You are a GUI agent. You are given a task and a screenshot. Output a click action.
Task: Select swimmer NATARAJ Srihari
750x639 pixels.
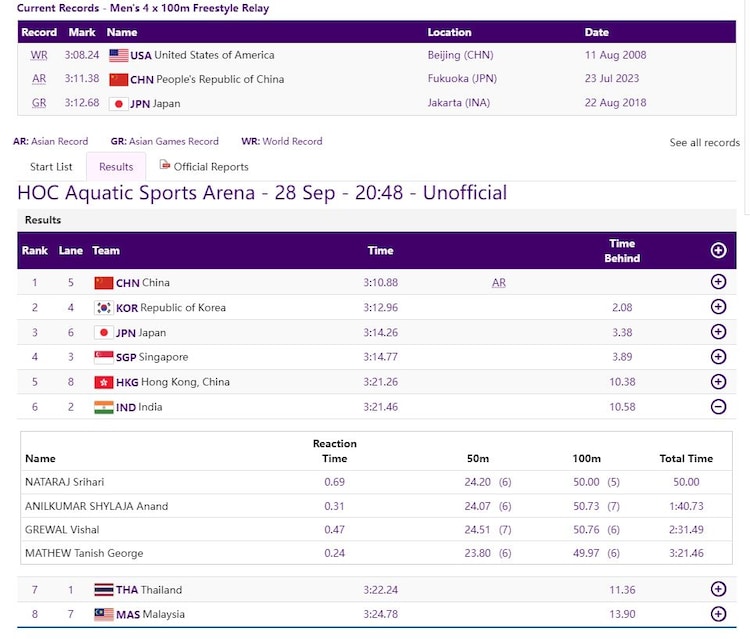pos(63,482)
